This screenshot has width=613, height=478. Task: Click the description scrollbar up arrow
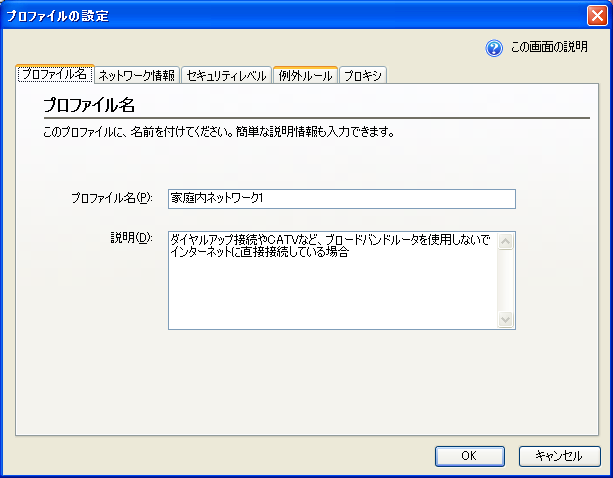coord(506,240)
